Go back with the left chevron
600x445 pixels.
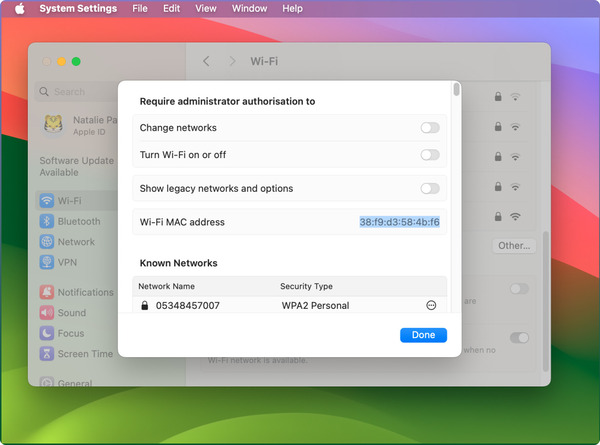(x=206, y=61)
